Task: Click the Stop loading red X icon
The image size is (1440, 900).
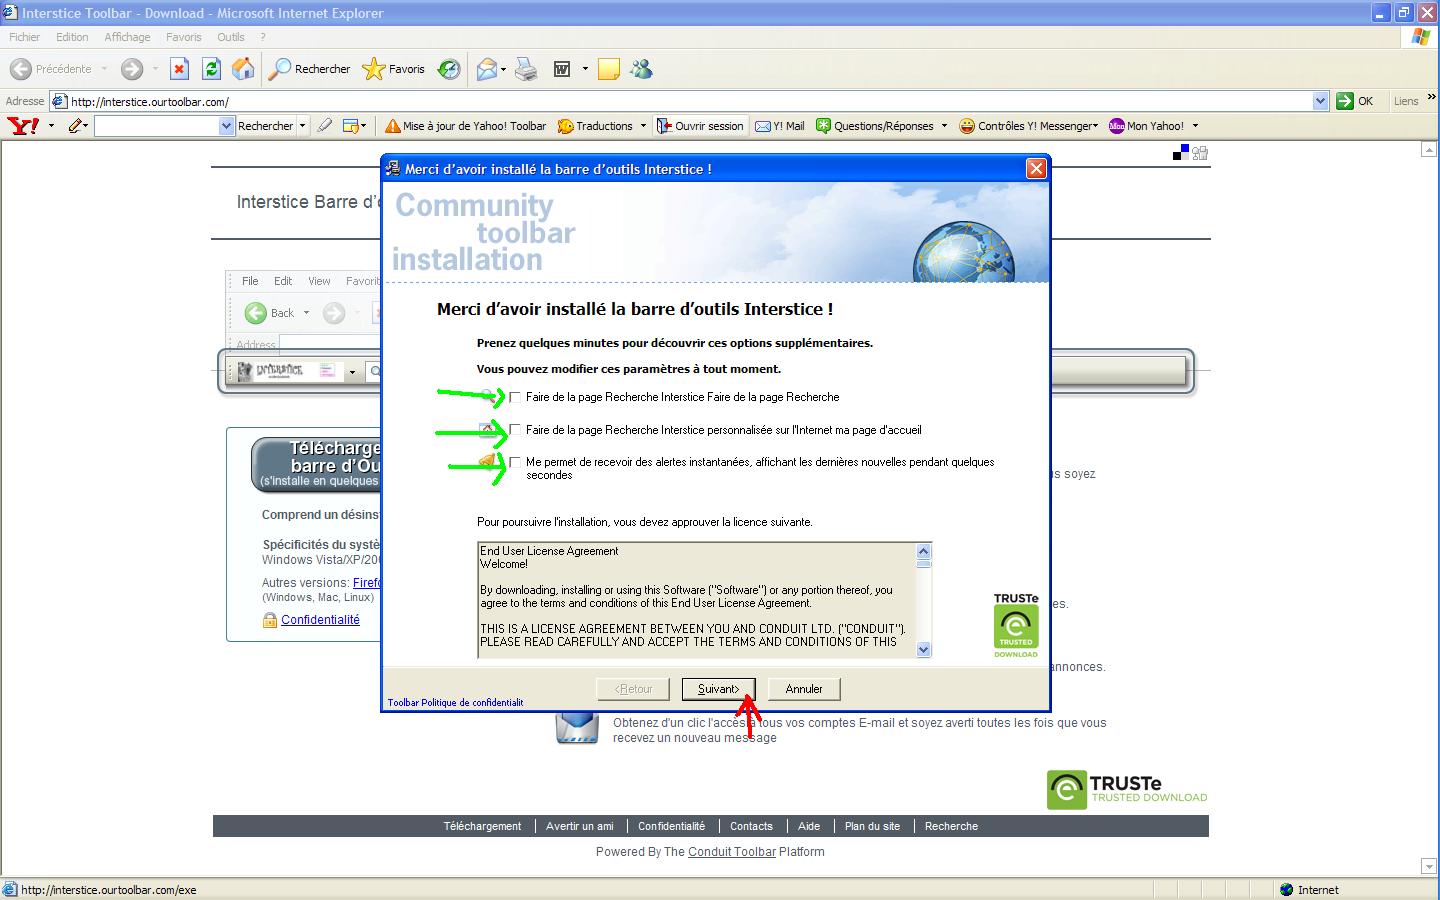Action: (179, 69)
